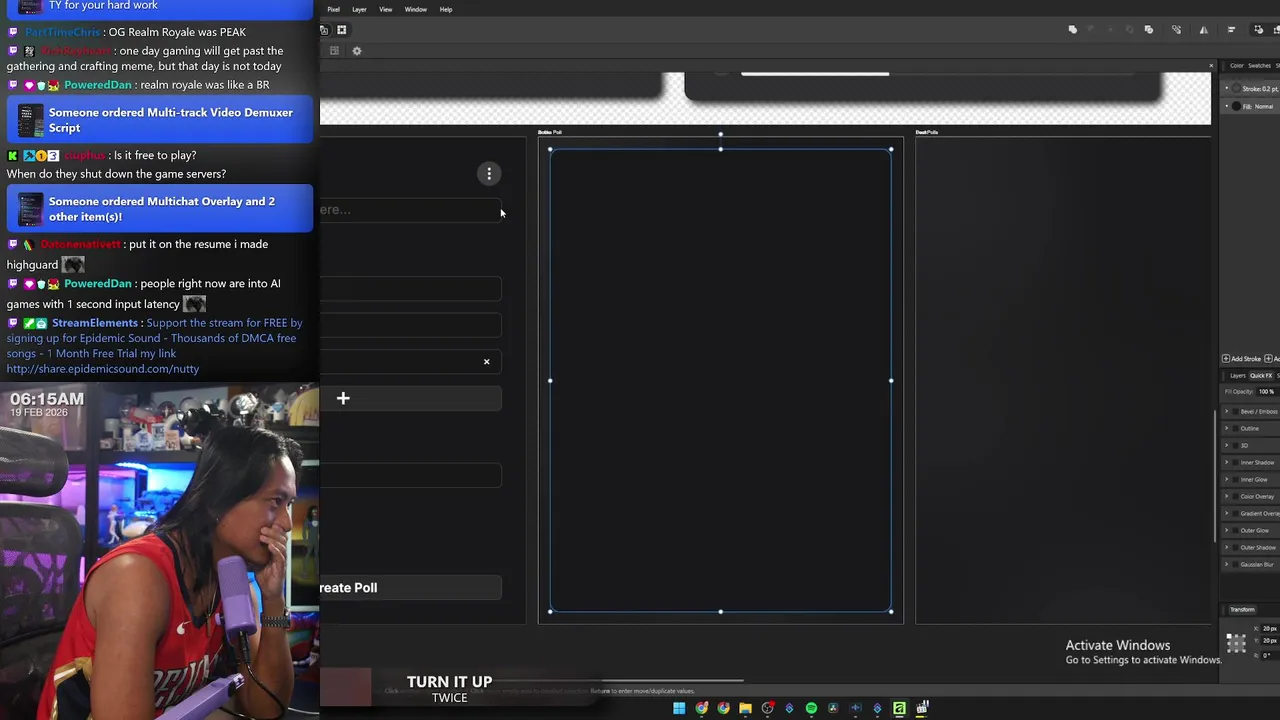Click the Add Stroke button
This screenshot has width=1280, height=720.
click(x=1242, y=359)
